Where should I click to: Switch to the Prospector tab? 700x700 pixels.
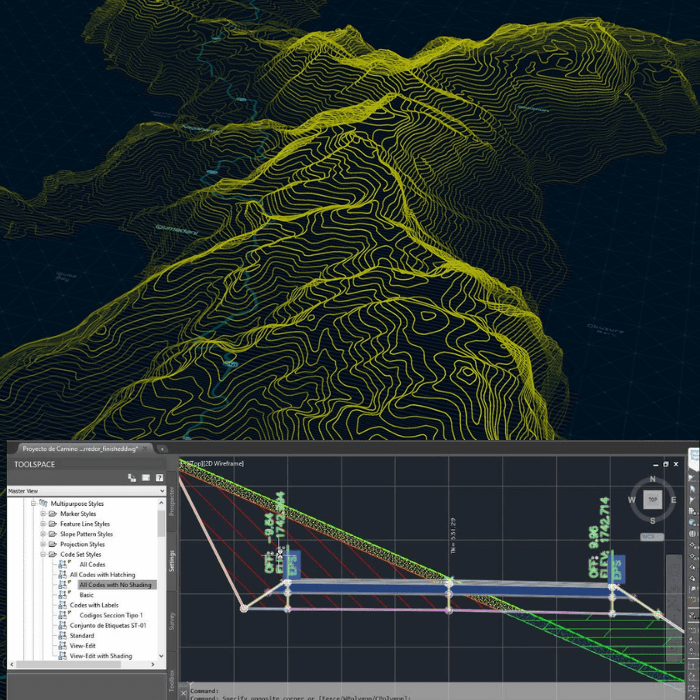[x=172, y=501]
